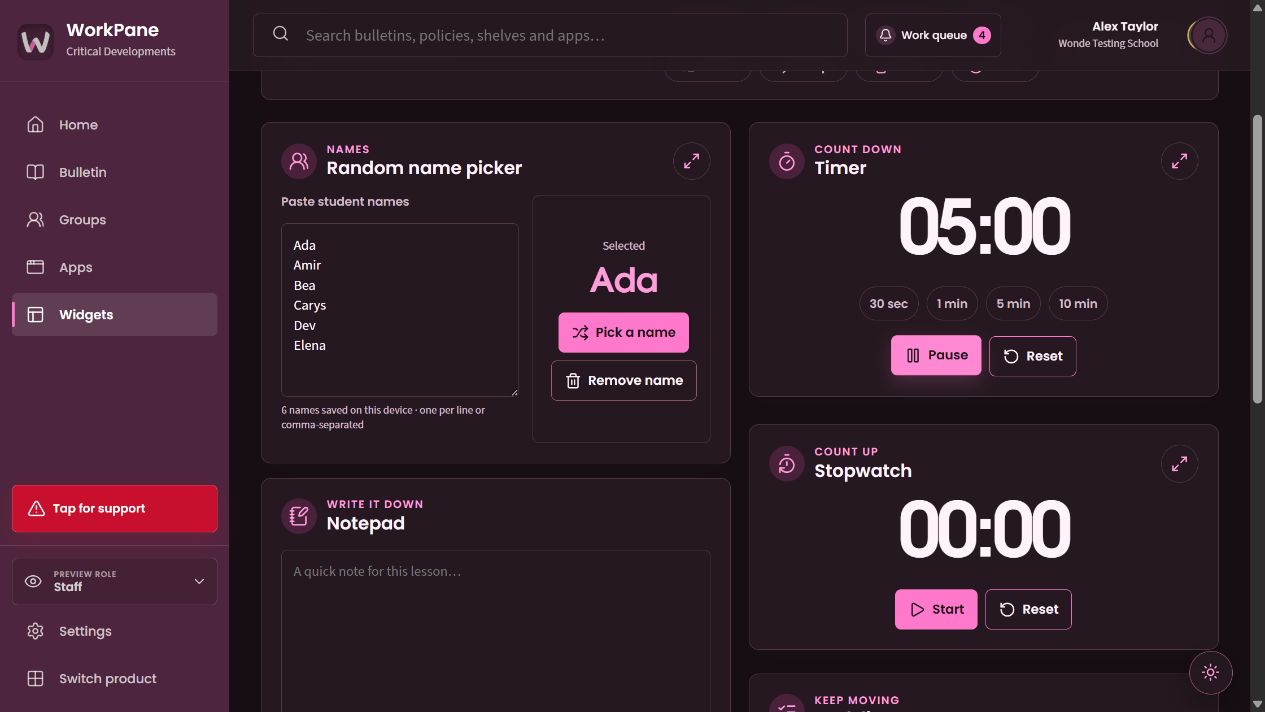Reset the Stopwatch
The width and height of the screenshot is (1265, 712).
(x=1028, y=609)
